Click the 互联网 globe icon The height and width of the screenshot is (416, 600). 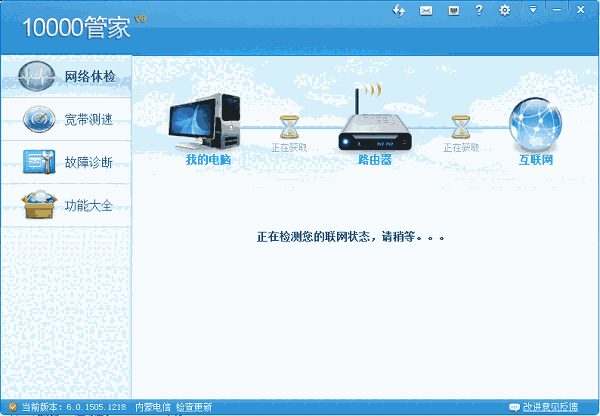[x=535, y=123]
